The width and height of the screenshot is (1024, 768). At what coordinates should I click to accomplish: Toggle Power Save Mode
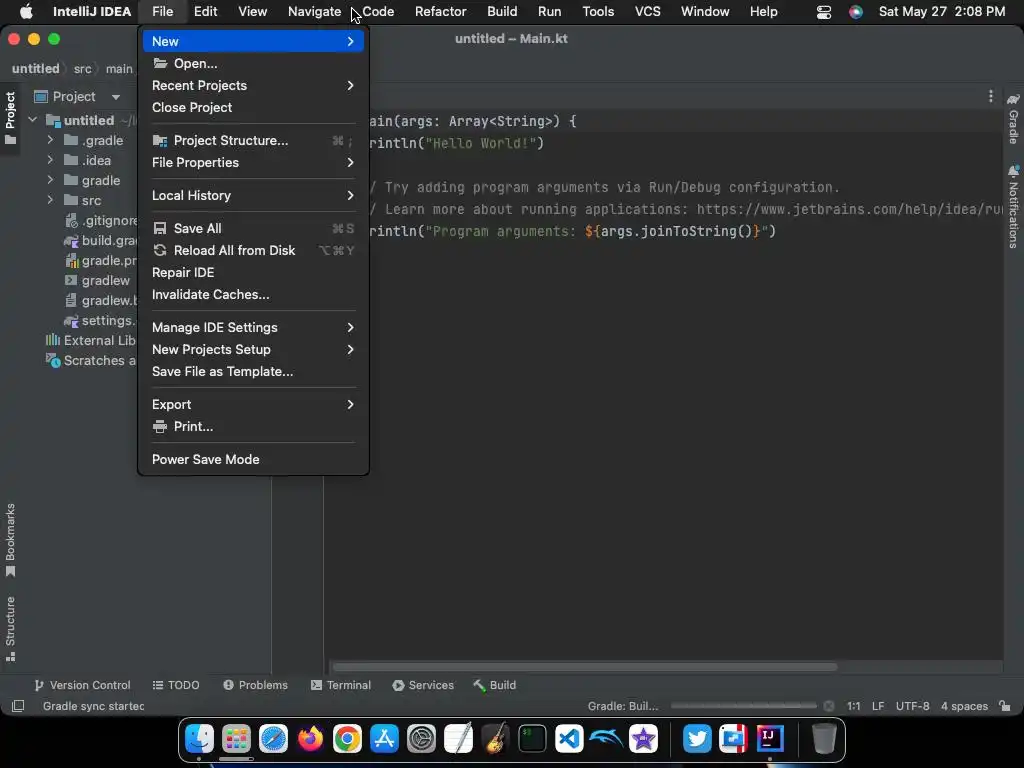tap(253, 460)
